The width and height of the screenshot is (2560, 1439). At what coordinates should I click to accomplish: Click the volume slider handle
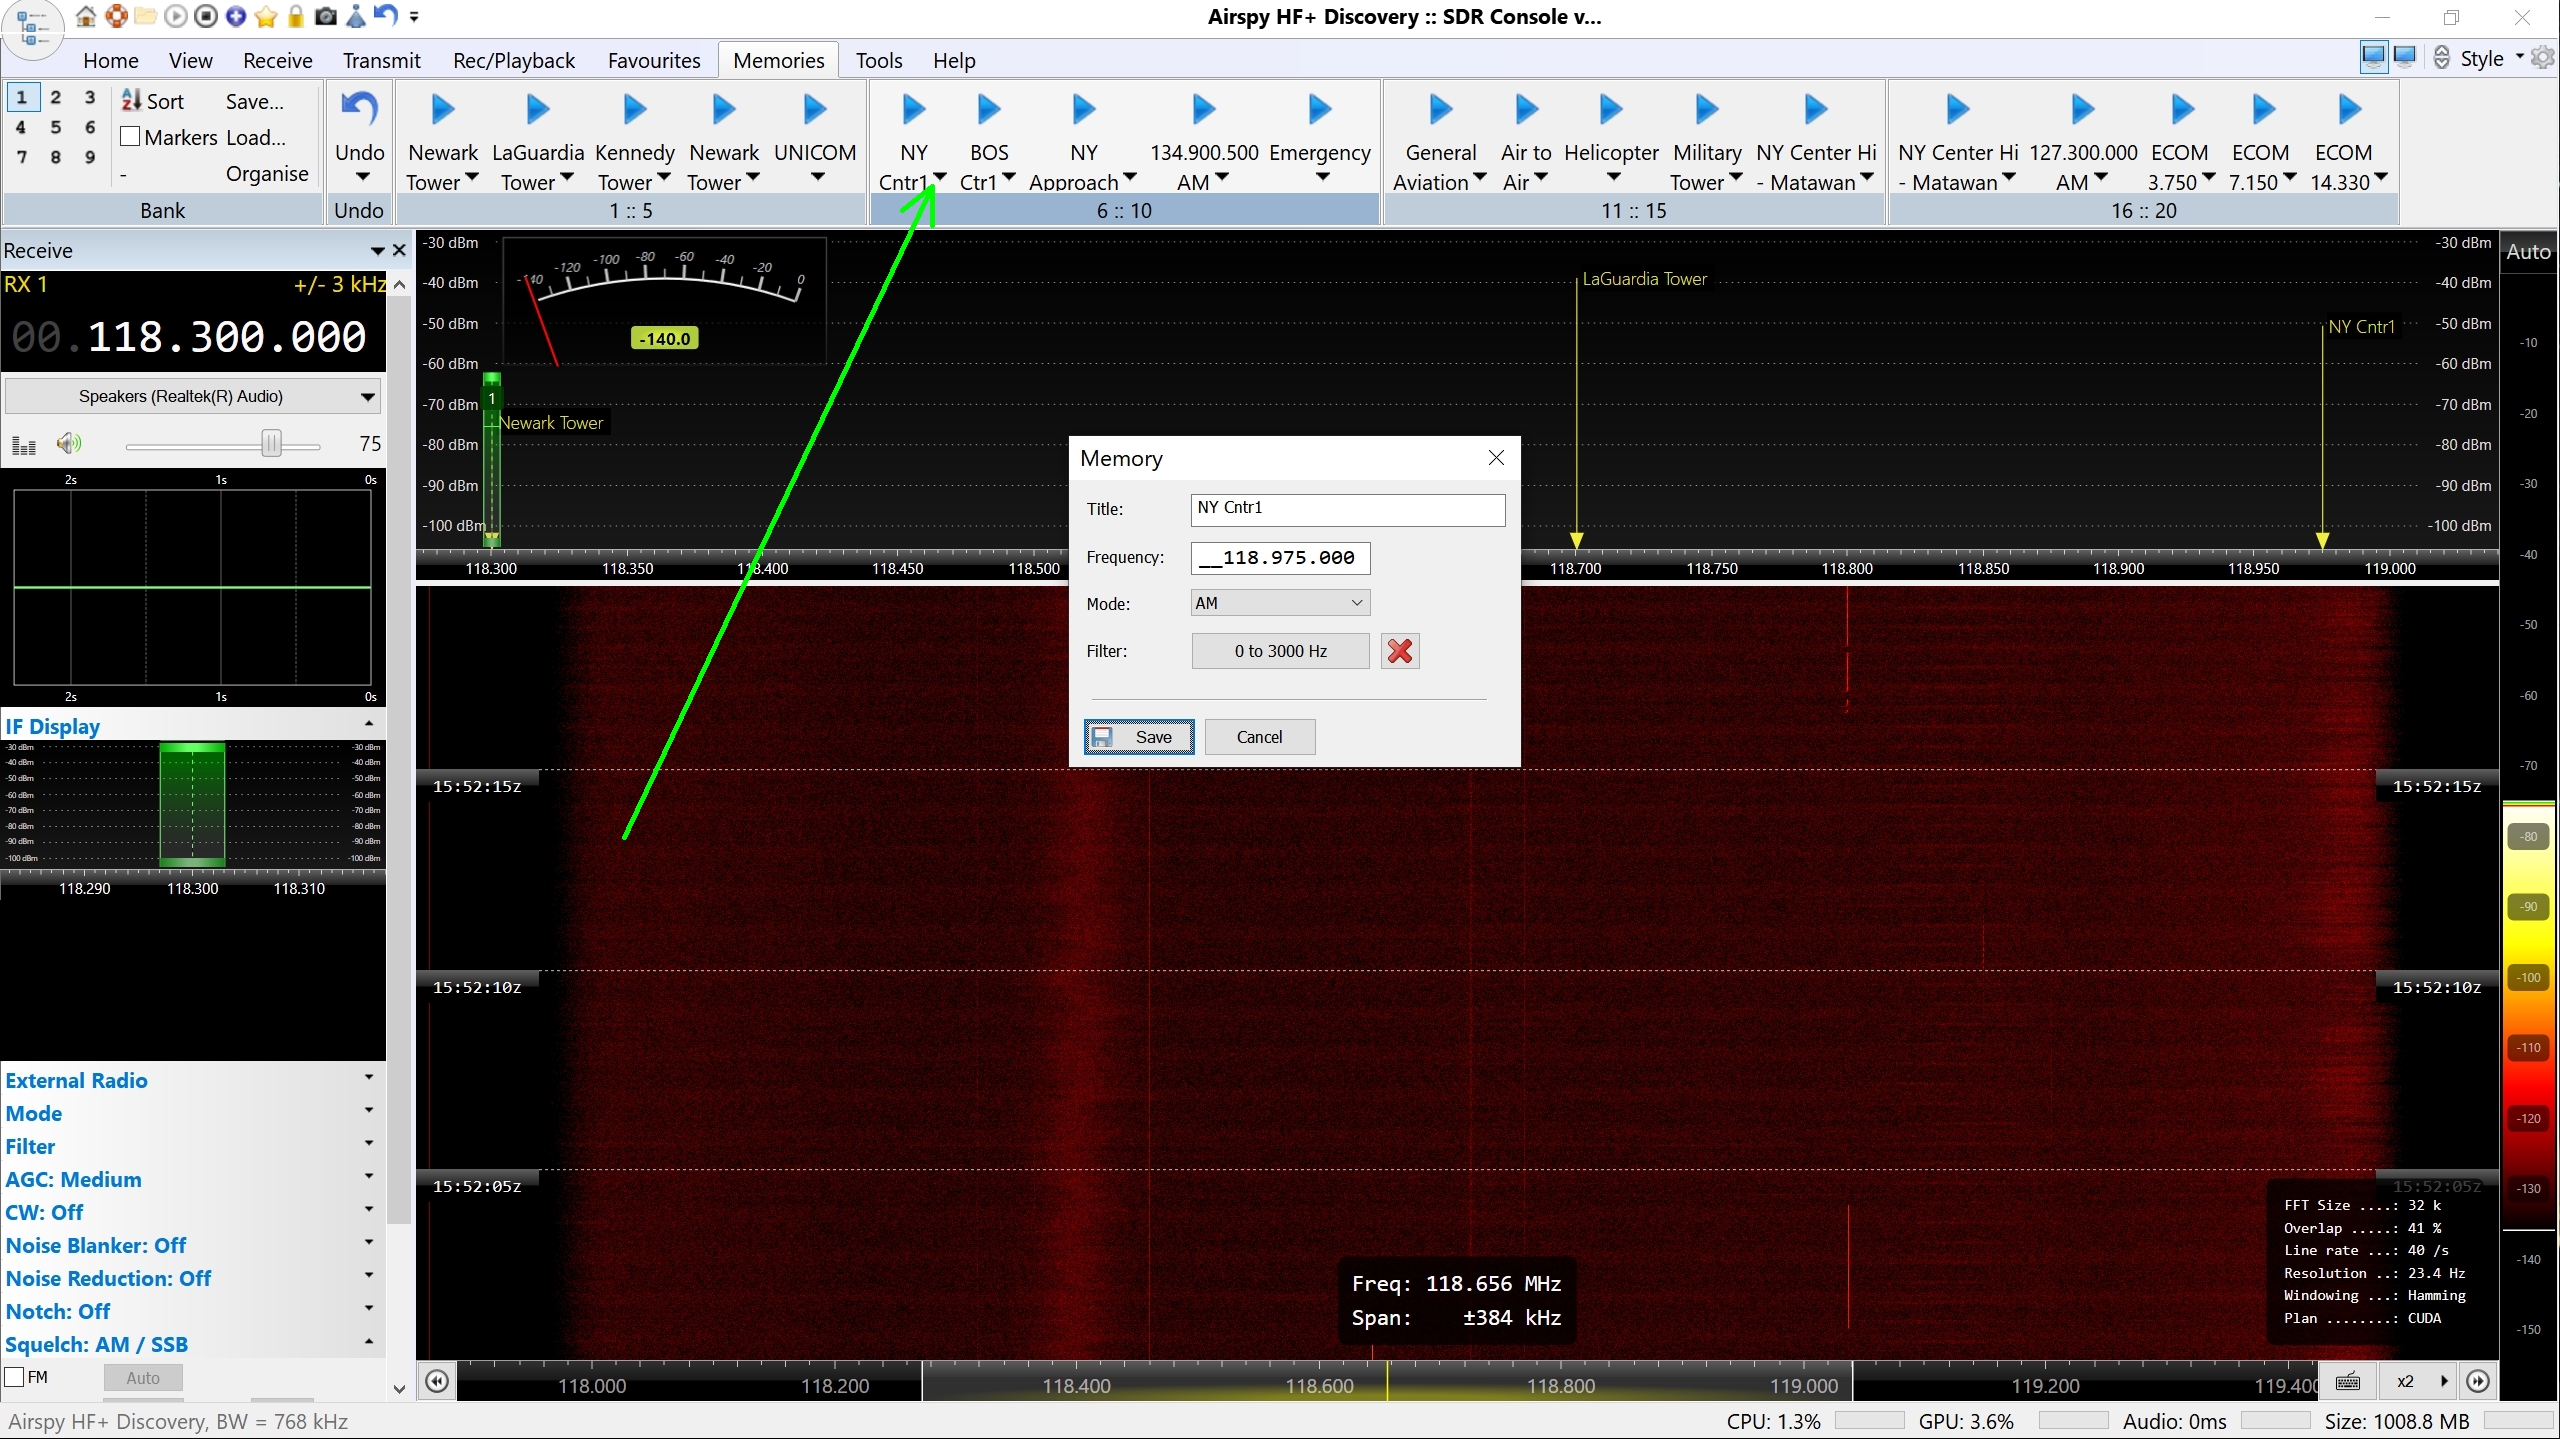click(271, 443)
